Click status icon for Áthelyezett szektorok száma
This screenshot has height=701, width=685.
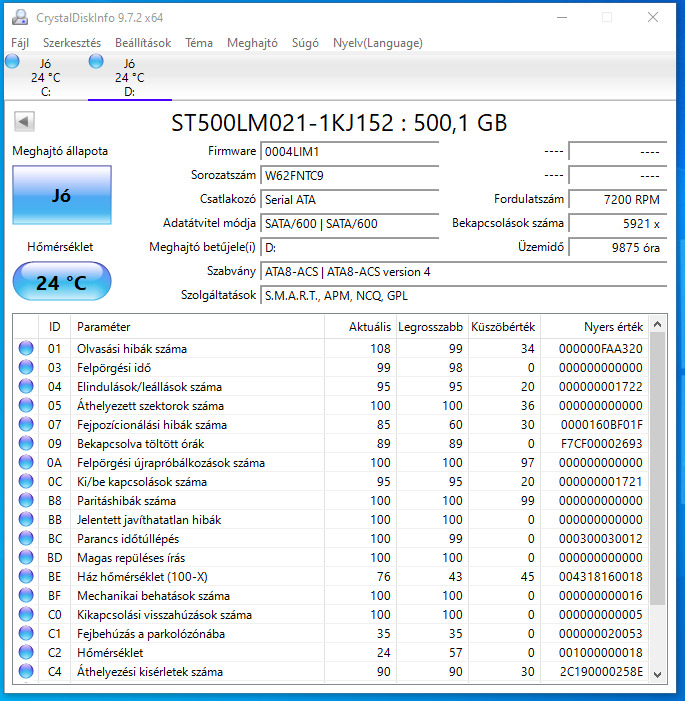click(26, 405)
